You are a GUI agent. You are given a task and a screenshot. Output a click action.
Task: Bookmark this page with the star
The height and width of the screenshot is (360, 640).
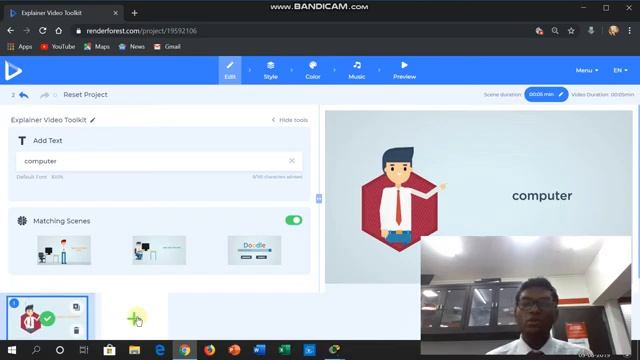click(571, 31)
